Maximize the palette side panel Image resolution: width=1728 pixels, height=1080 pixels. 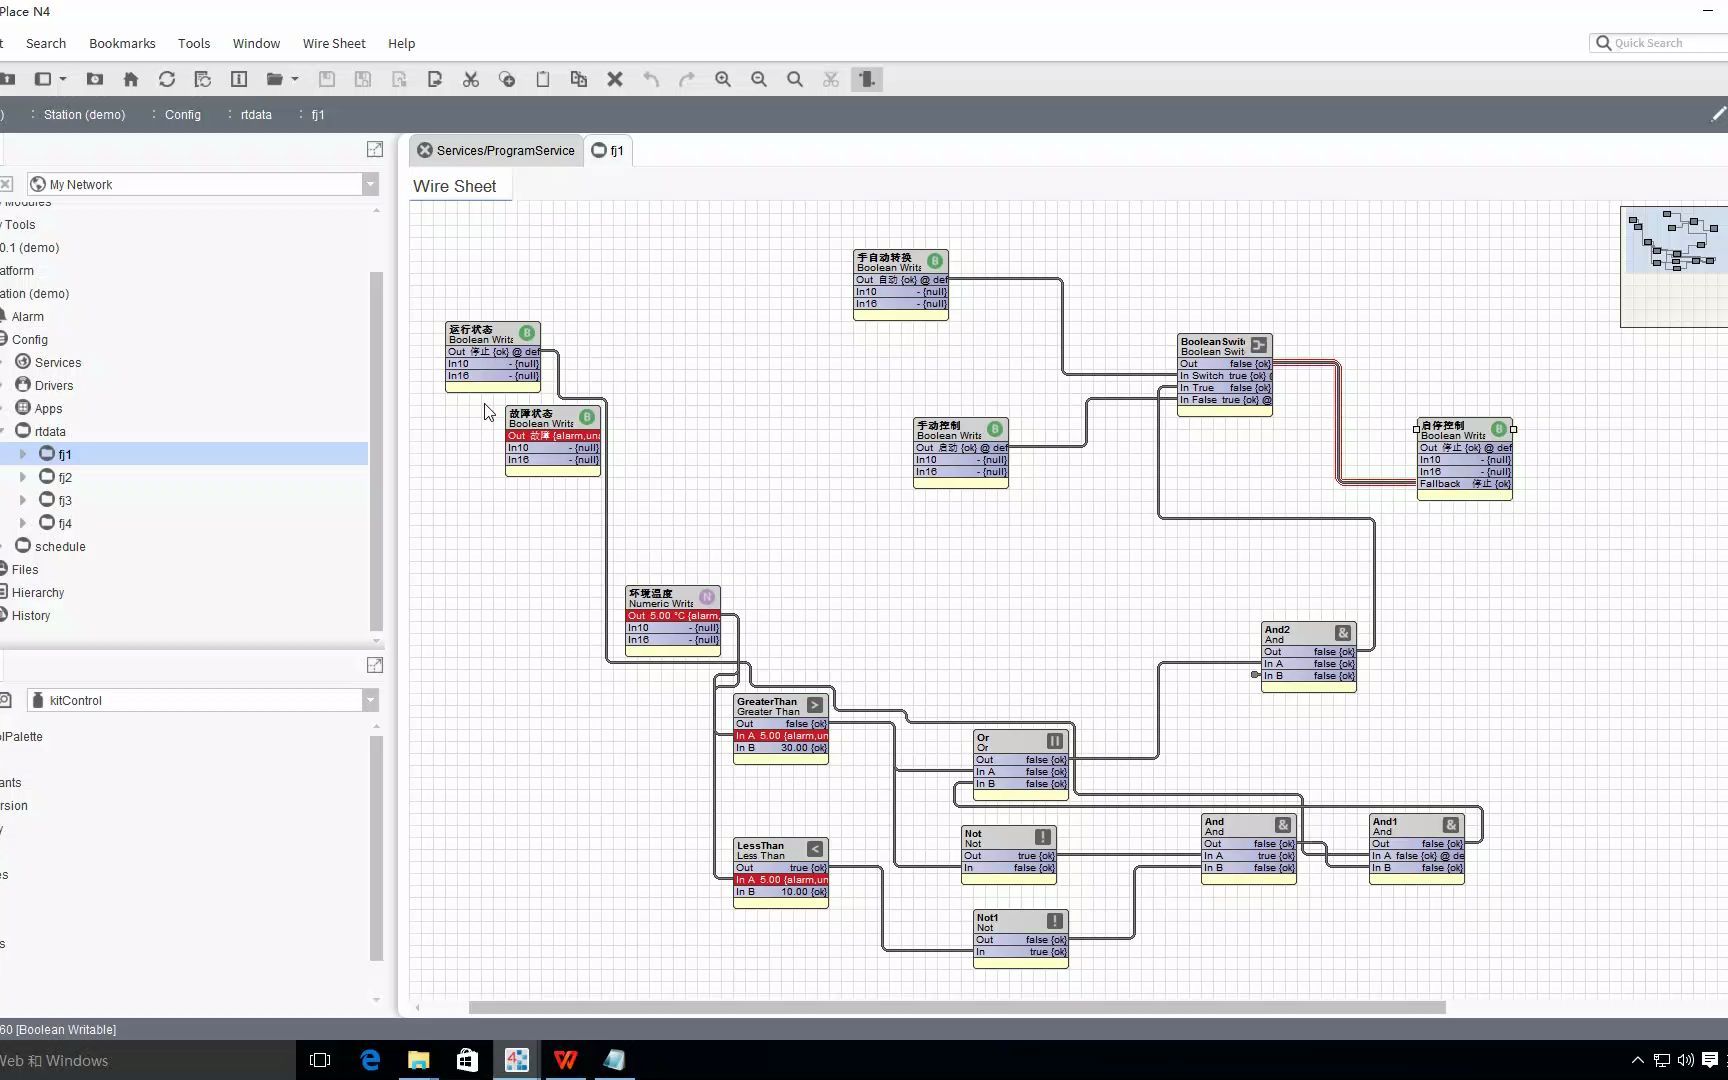(375, 665)
